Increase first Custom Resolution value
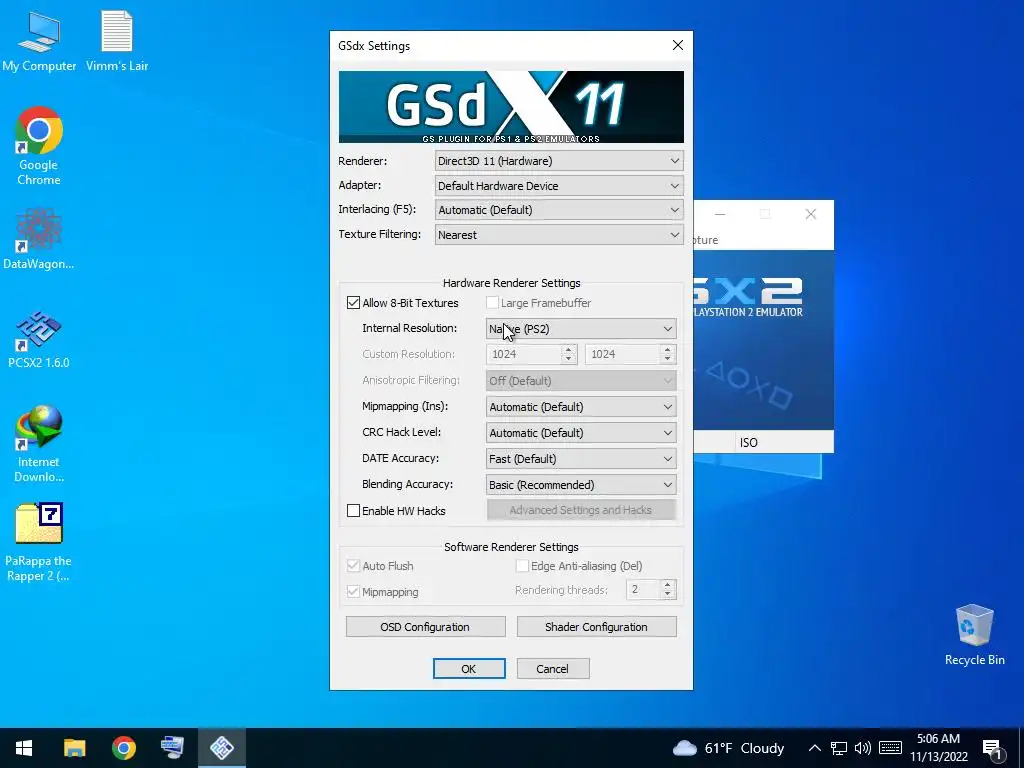This screenshot has height=768, width=1024. [x=569, y=349]
